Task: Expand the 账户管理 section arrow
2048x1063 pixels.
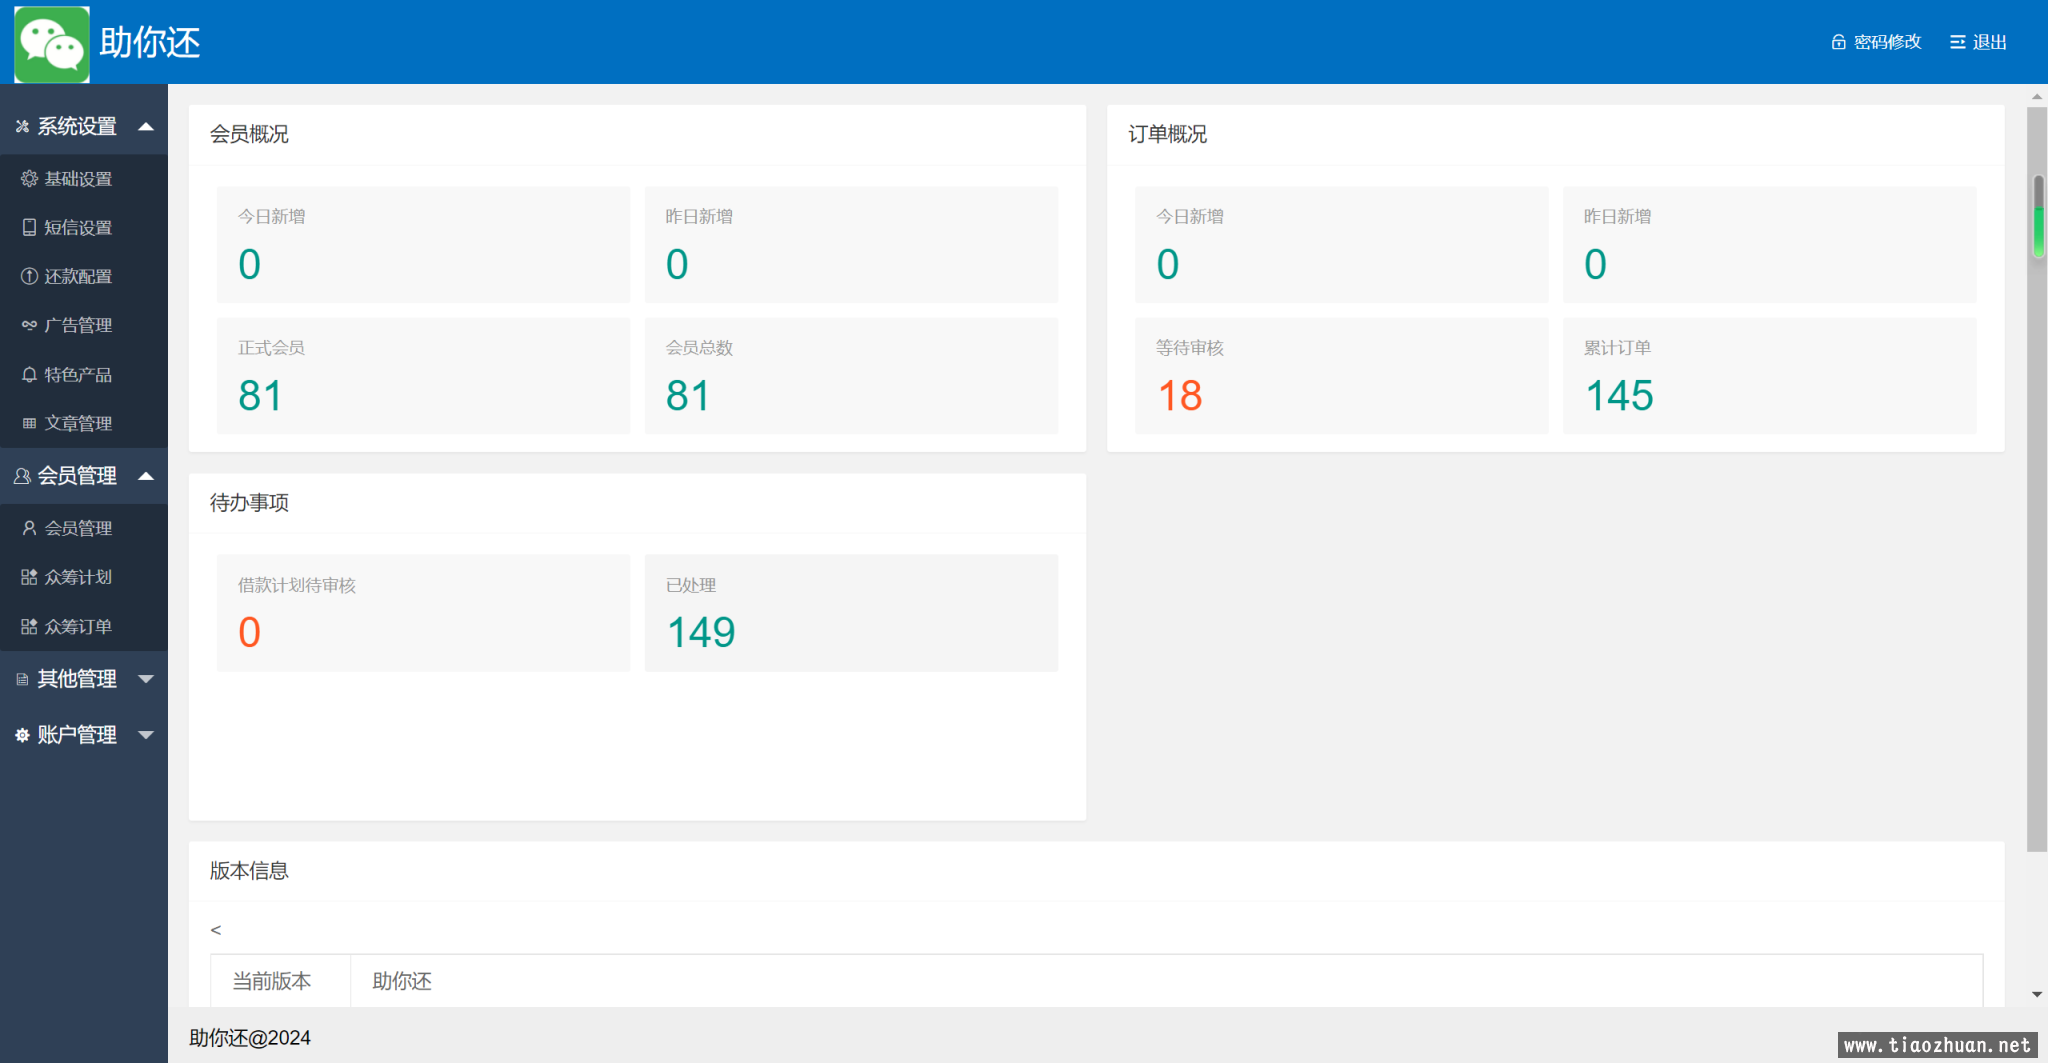Action: (146, 735)
